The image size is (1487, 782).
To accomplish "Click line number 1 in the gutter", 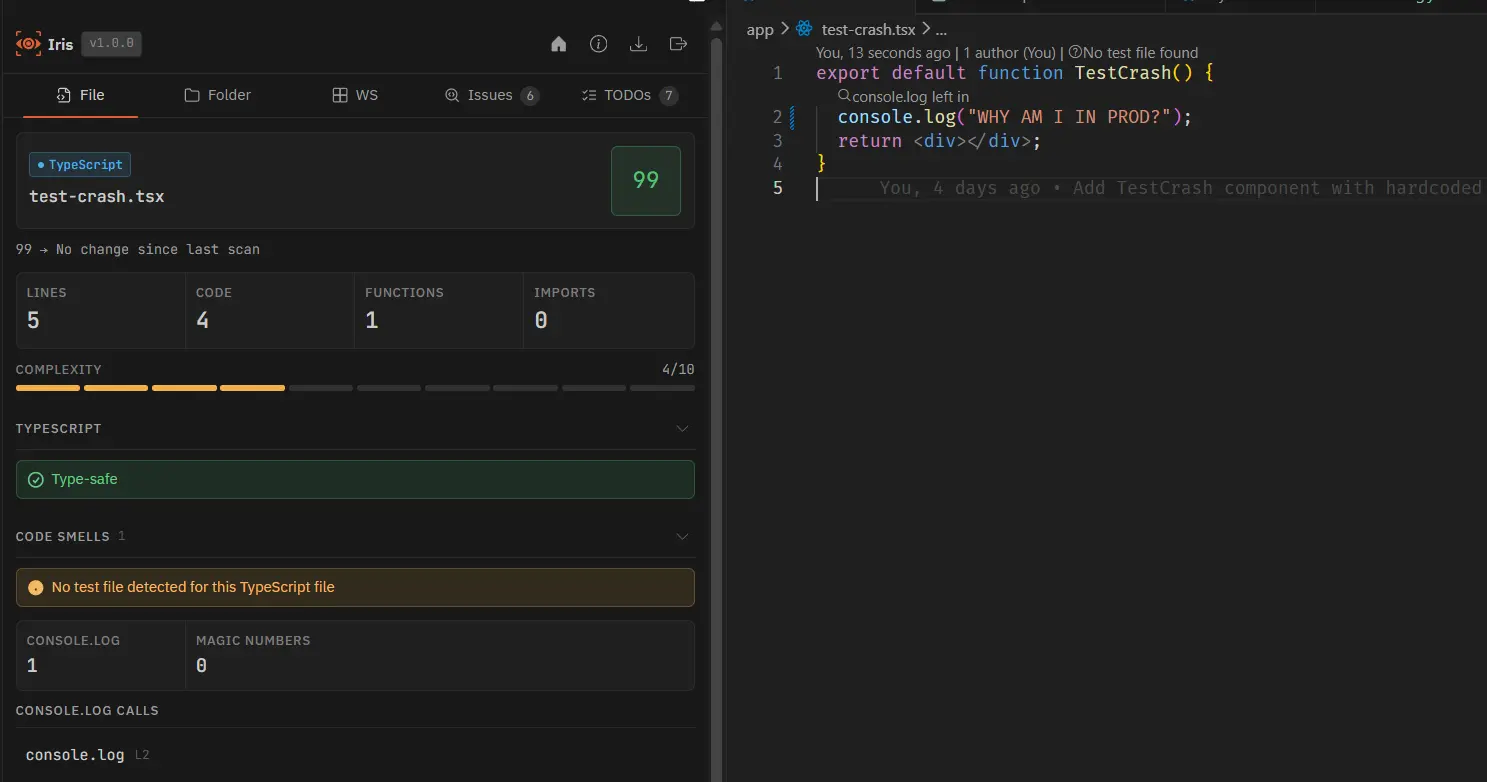I will tap(777, 73).
